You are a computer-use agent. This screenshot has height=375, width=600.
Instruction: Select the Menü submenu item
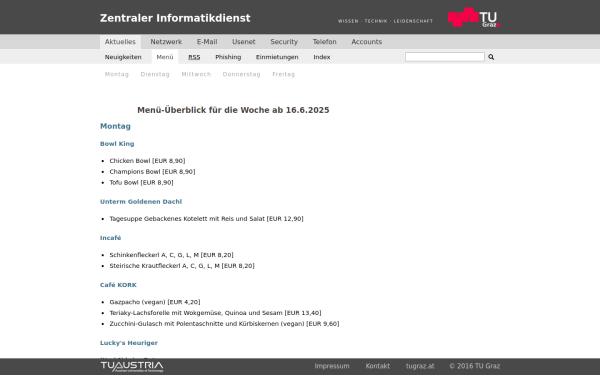click(x=165, y=57)
